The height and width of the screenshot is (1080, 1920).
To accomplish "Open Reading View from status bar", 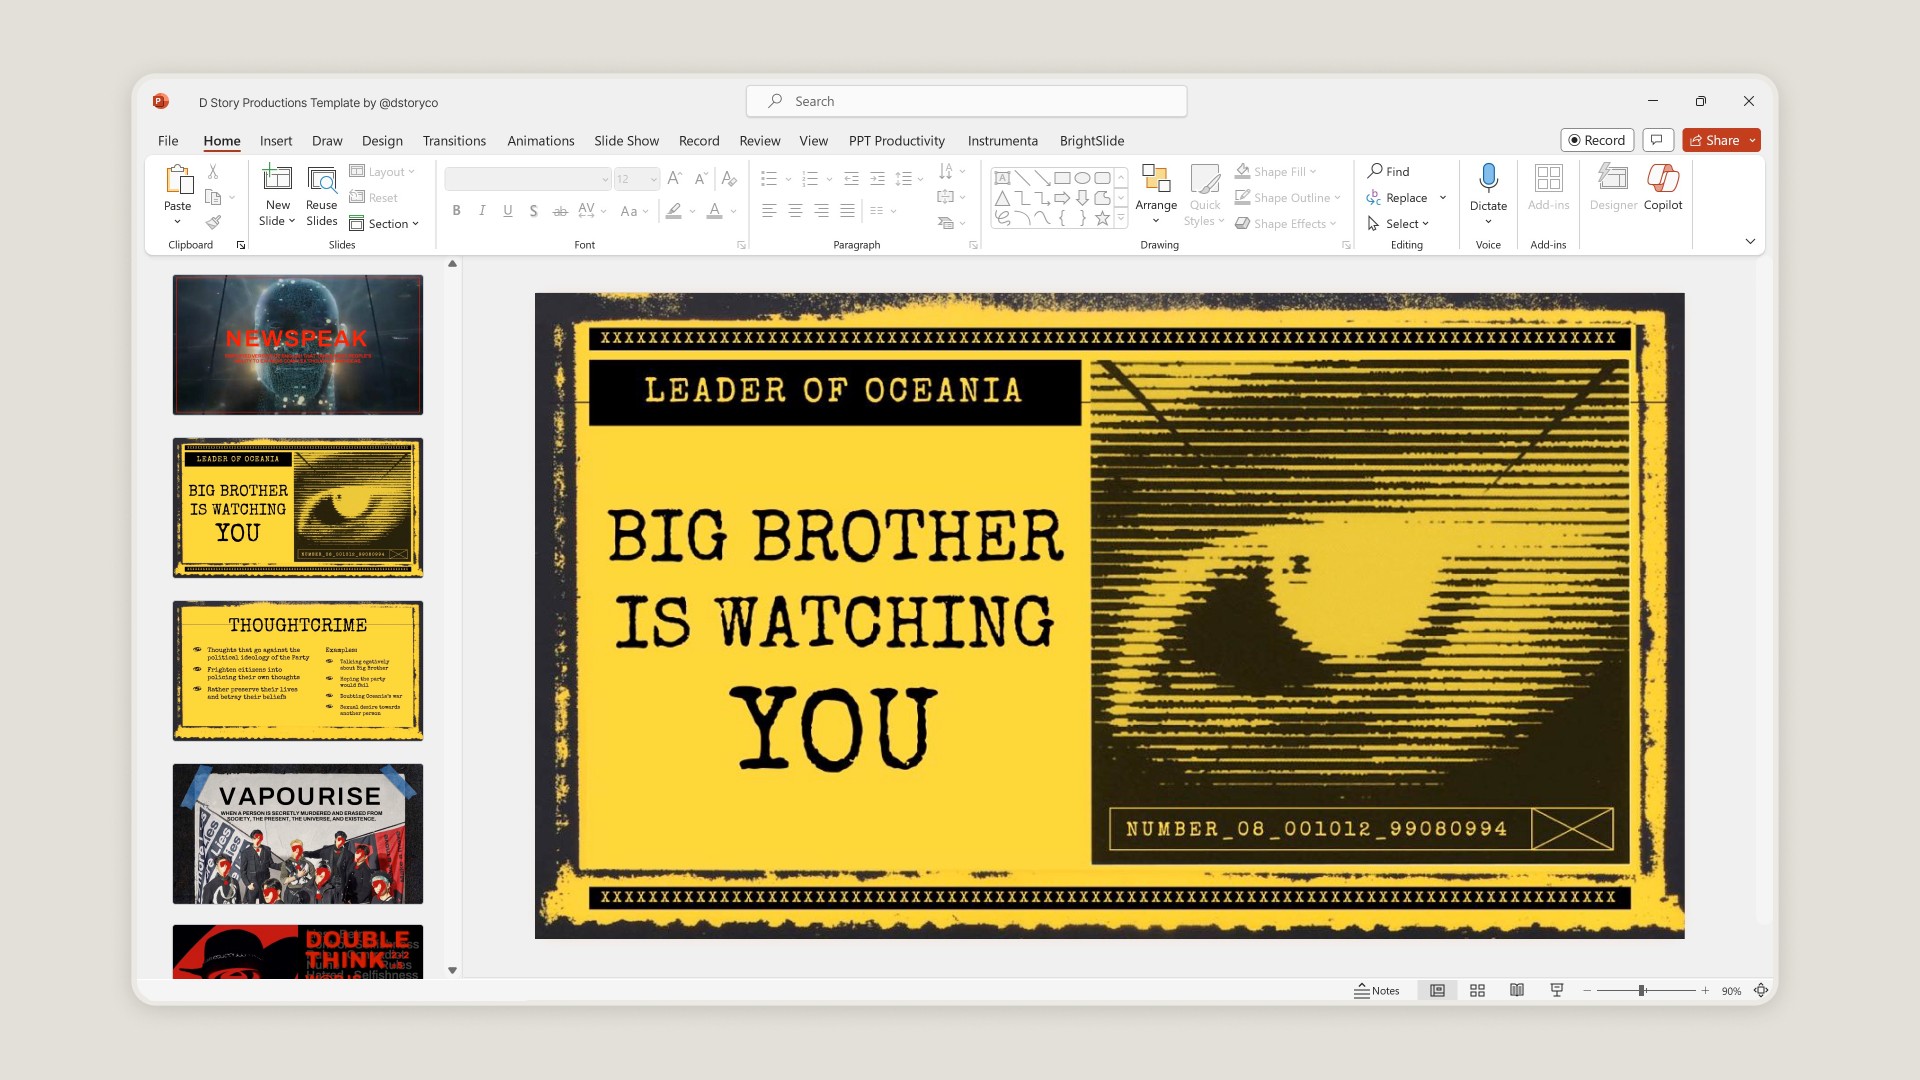I will pos(1517,990).
